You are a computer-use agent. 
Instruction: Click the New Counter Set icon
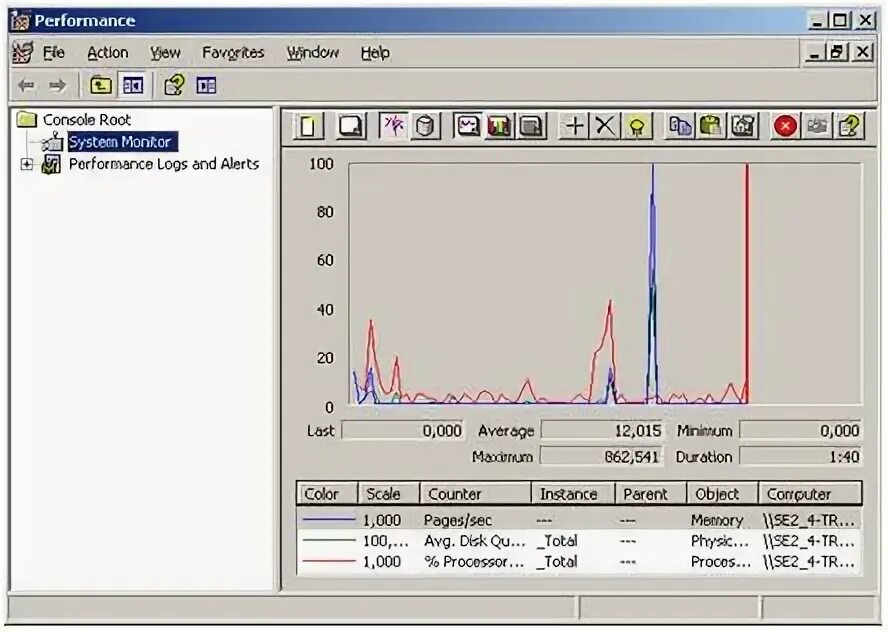309,126
